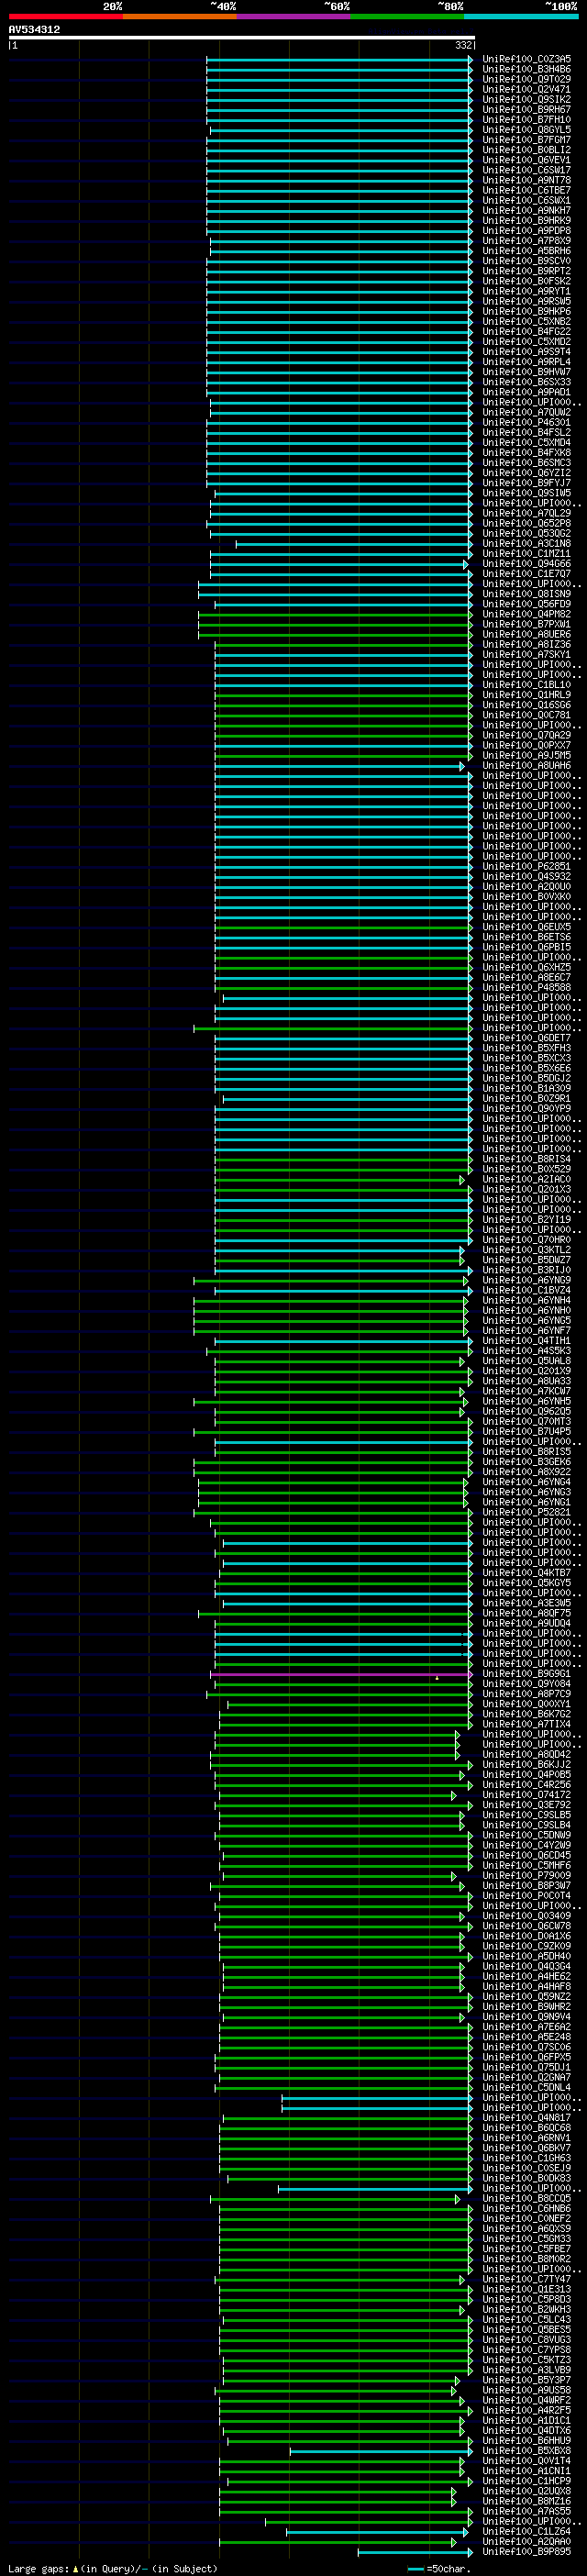Select the UniRef100_P52821 label
Image resolution: width=587 pixels, height=2576 pixels.
tap(527, 1512)
